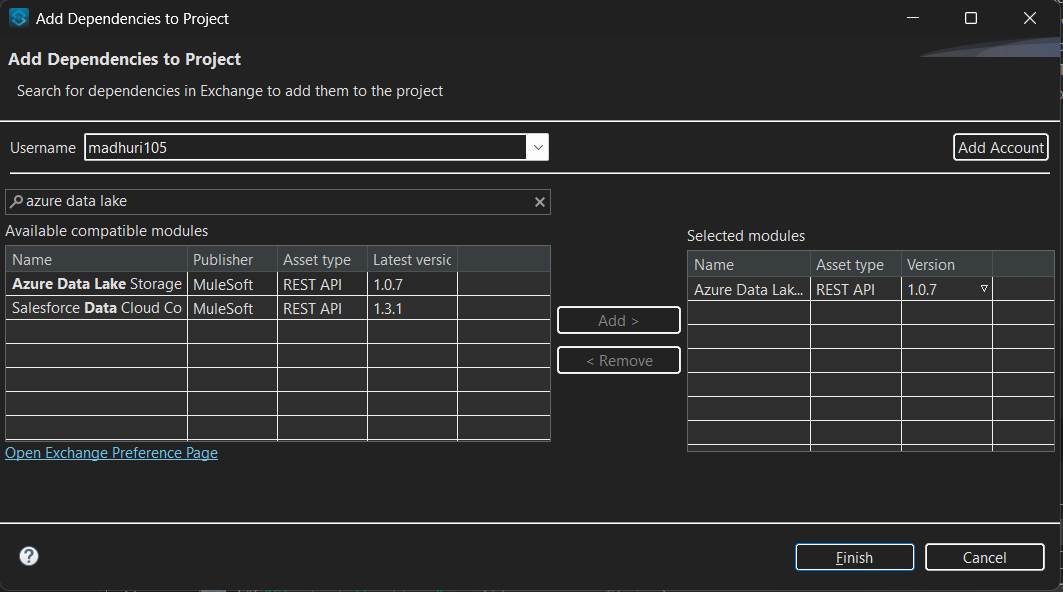Open the Username dropdown arrow
1063x592 pixels.
click(538, 148)
